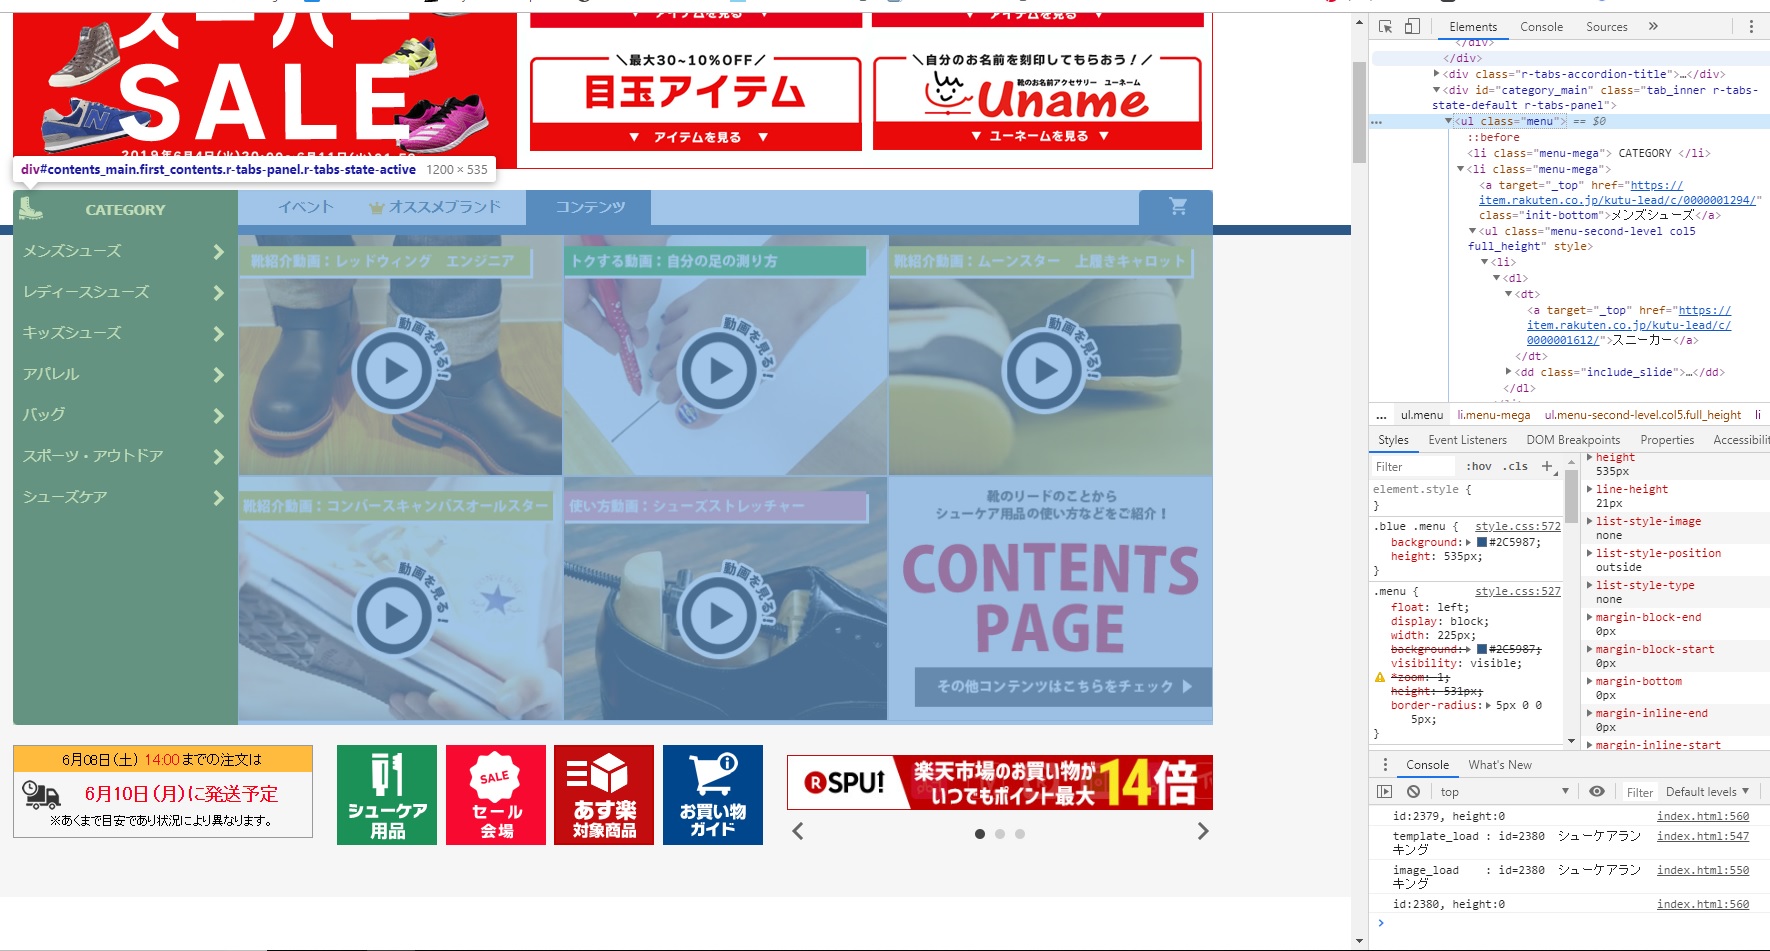Expand the r-tabs-accordion-title div node
This screenshot has height=951, width=1770.
1437,74
